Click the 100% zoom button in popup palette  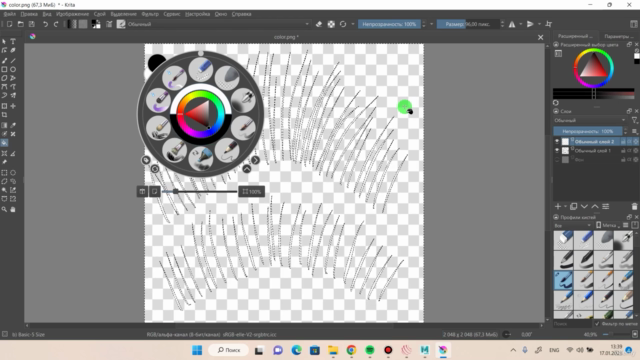pyautogui.click(x=251, y=191)
